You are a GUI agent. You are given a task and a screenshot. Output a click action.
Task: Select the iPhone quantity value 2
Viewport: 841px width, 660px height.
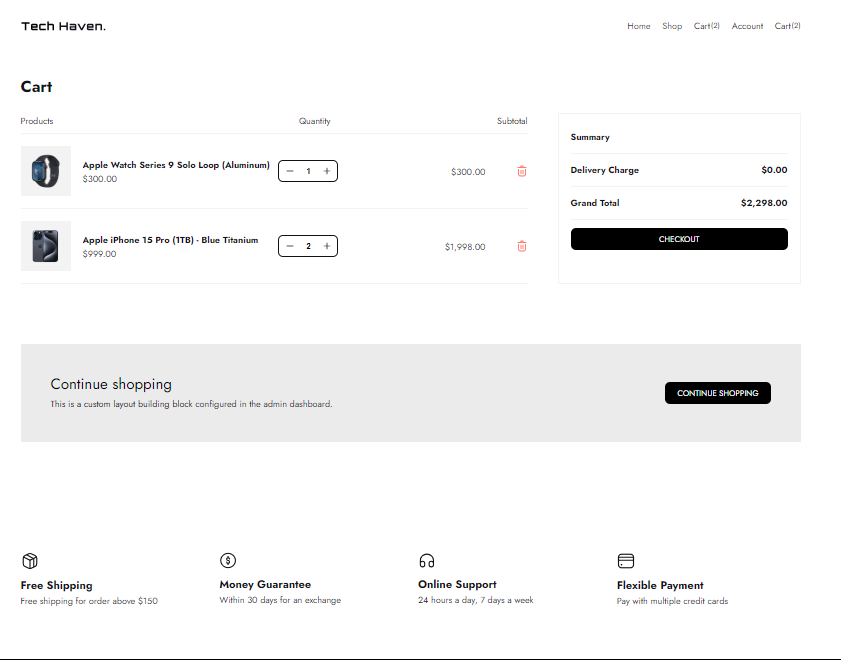308,246
